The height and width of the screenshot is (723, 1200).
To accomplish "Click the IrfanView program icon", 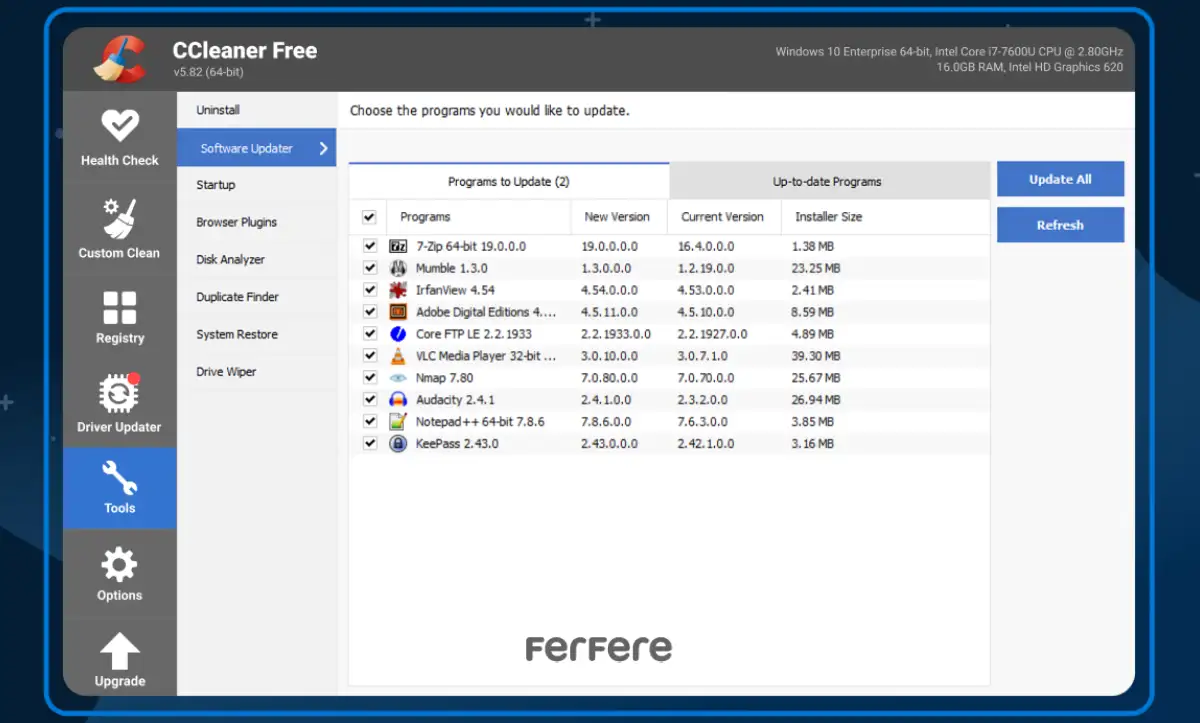I will coord(398,290).
